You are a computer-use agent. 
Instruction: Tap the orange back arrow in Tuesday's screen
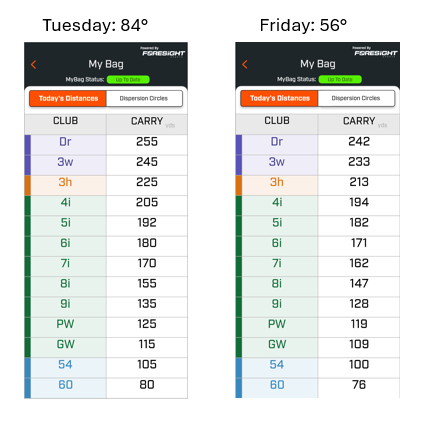click(33, 64)
